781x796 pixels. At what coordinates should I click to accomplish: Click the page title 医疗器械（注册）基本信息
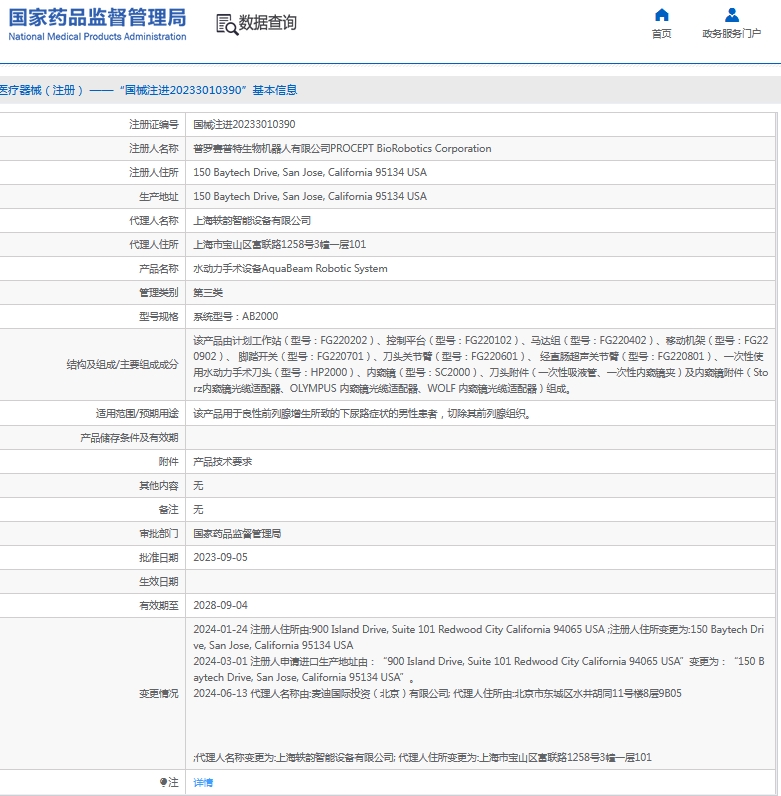click(149, 90)
